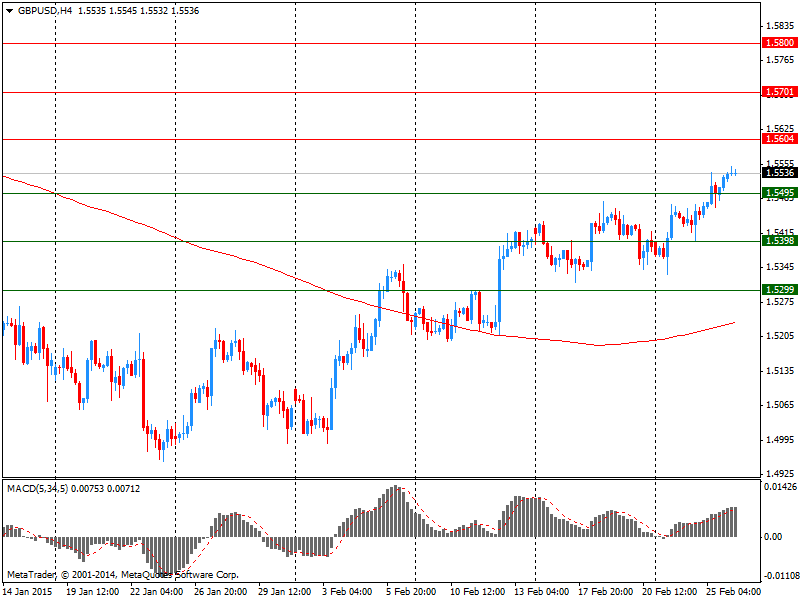Click the current price label 1.5536
Viewport: 800px width, 600px height.
point(779,172)
